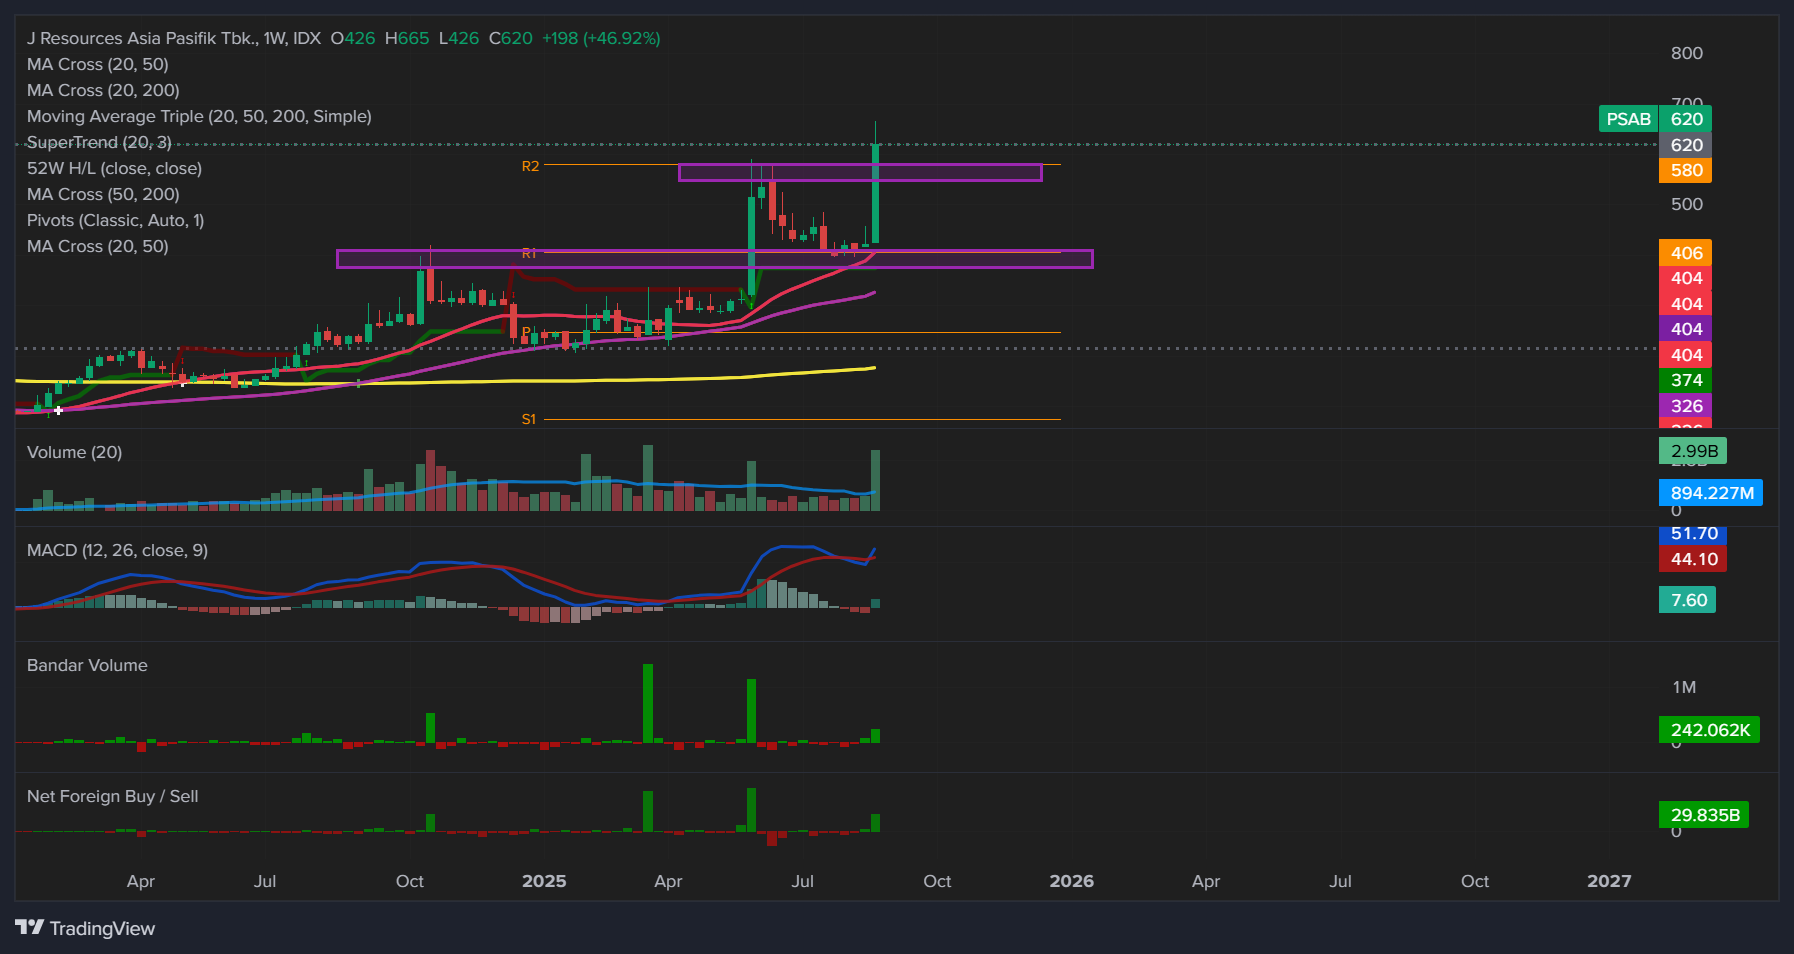Select the Bandar Volume pane label
This screenshot has width=1794, height=954.
click(x=87, y=665)
